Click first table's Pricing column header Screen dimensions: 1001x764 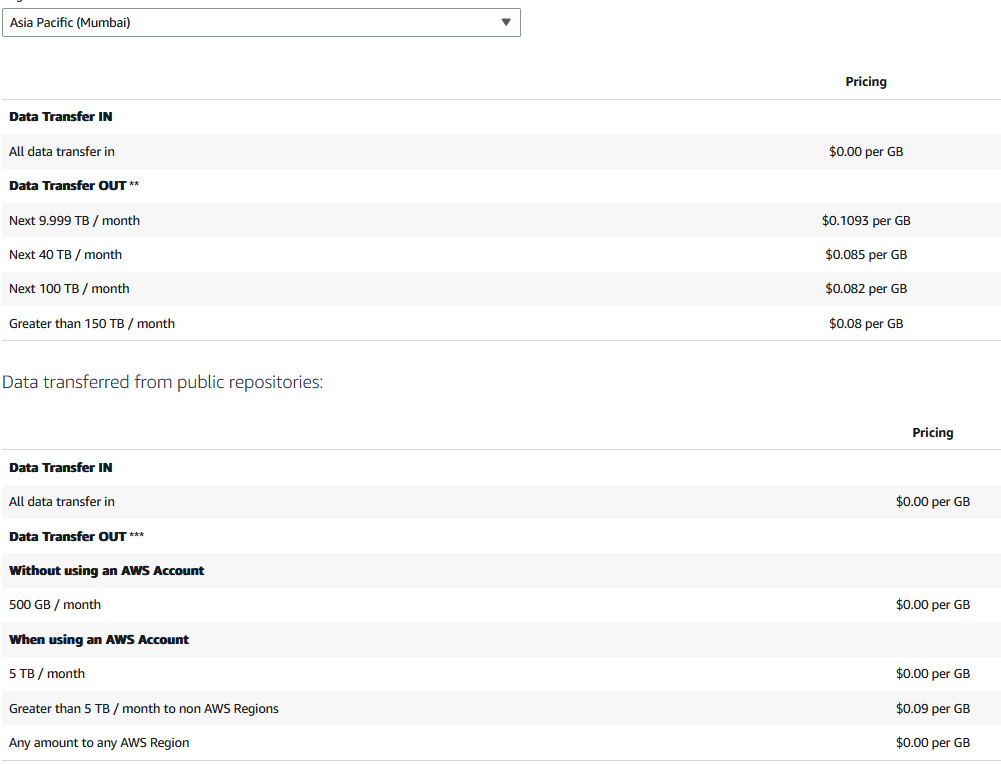866,82
